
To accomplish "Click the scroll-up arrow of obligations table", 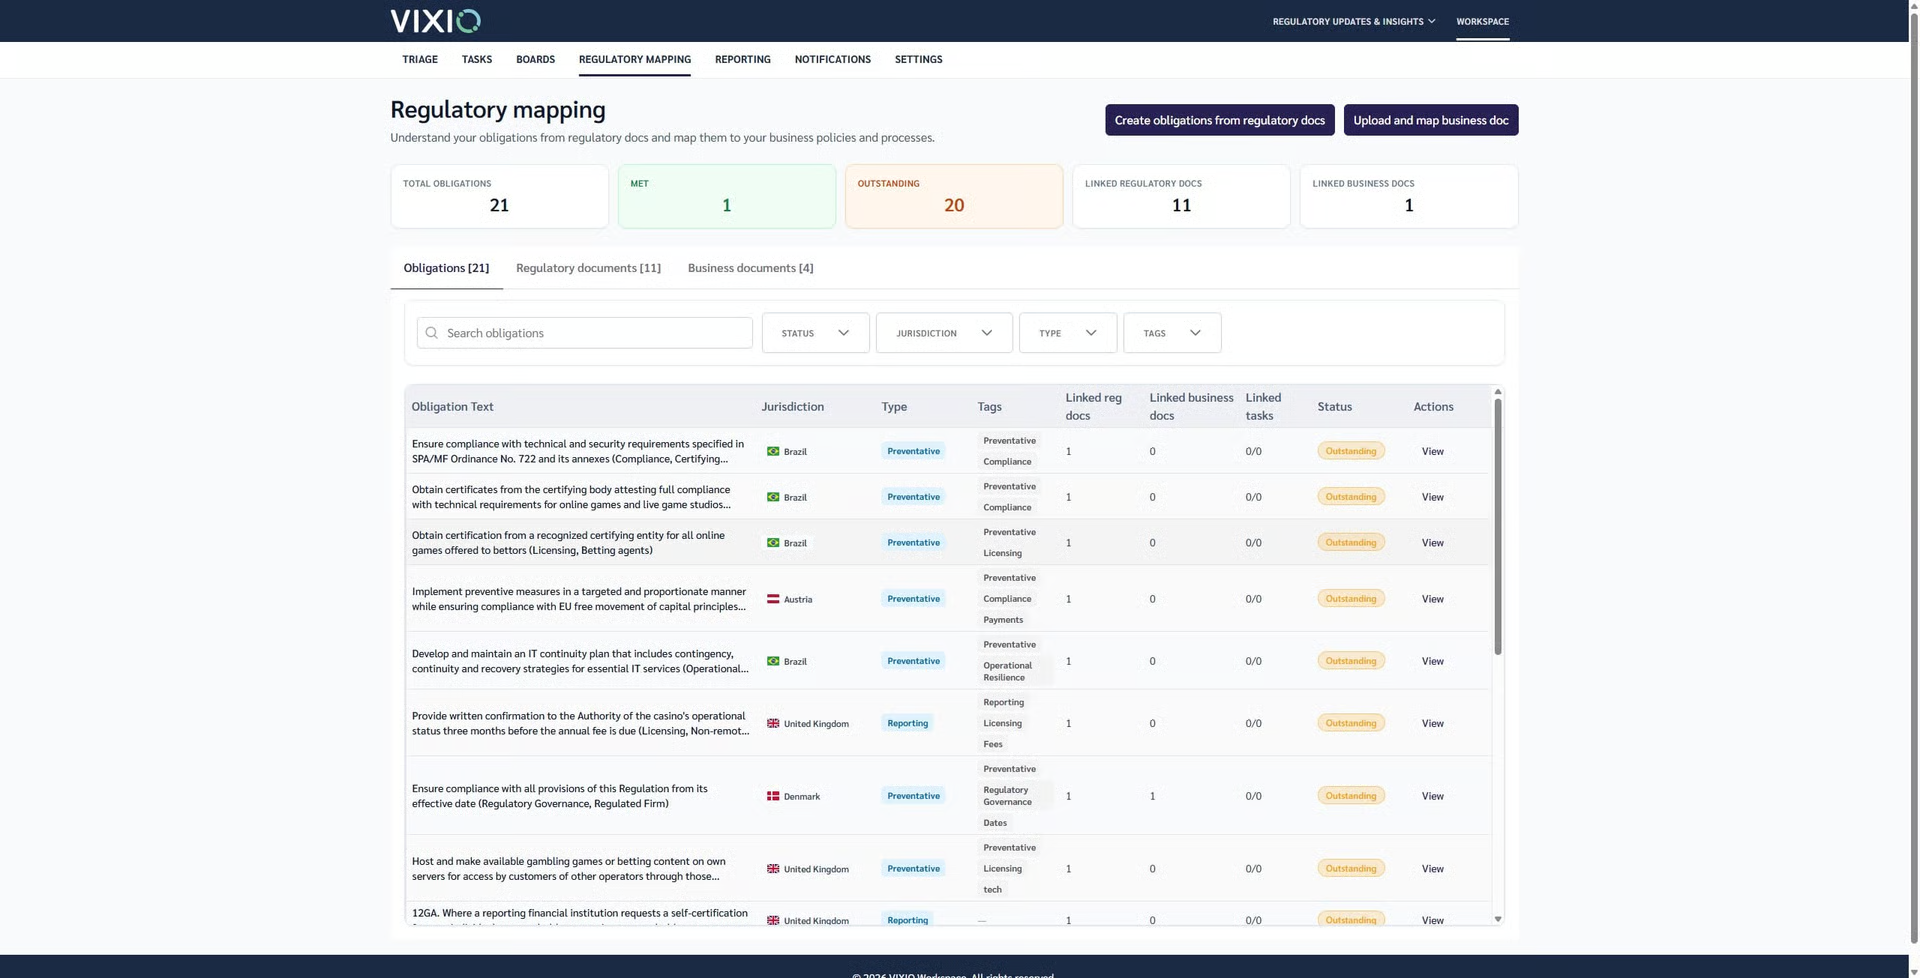I will point(1497,392).
